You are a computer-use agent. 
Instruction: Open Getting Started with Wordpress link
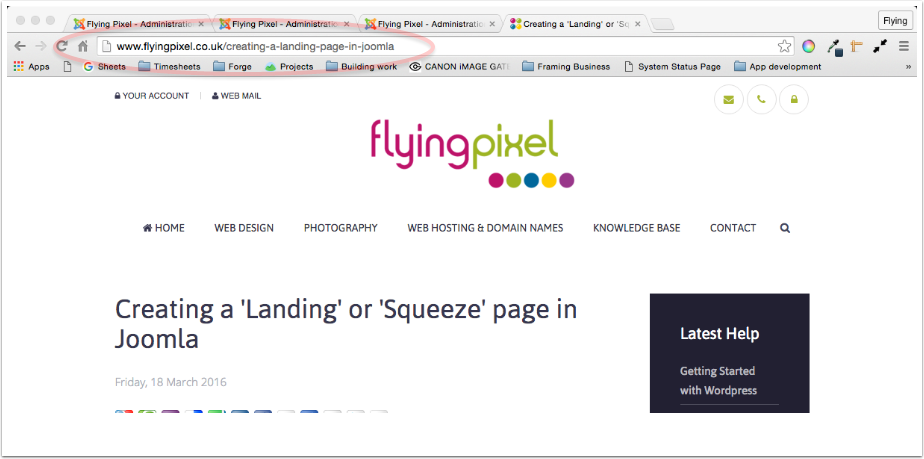[x=718, y=381]
